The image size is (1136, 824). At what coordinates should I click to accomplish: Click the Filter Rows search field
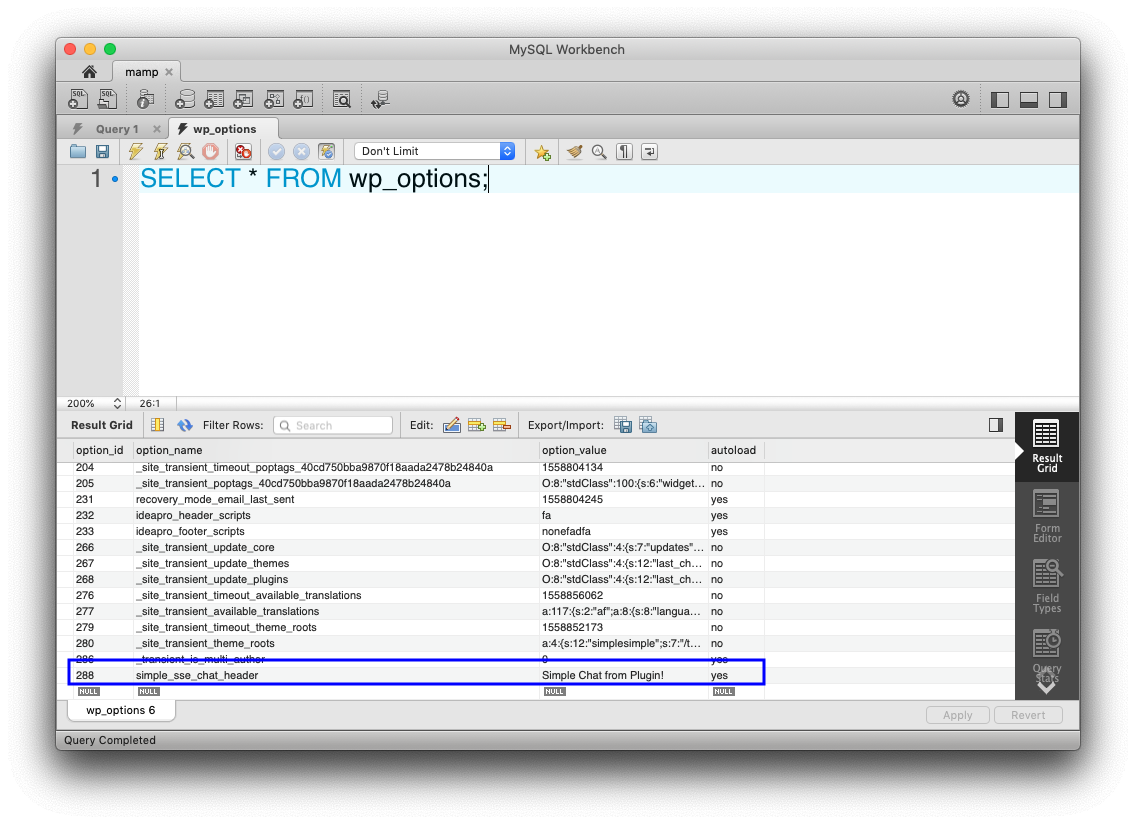click(333, 425)
